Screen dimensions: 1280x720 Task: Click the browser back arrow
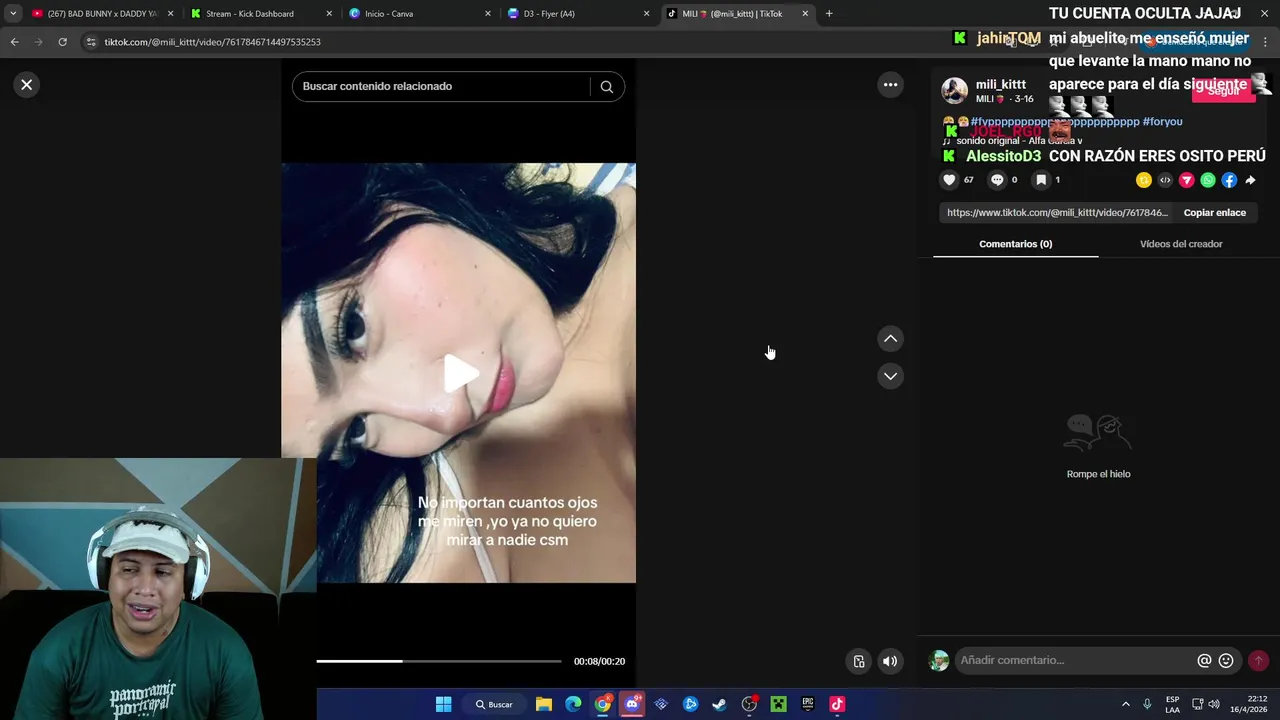coord(14,42)
